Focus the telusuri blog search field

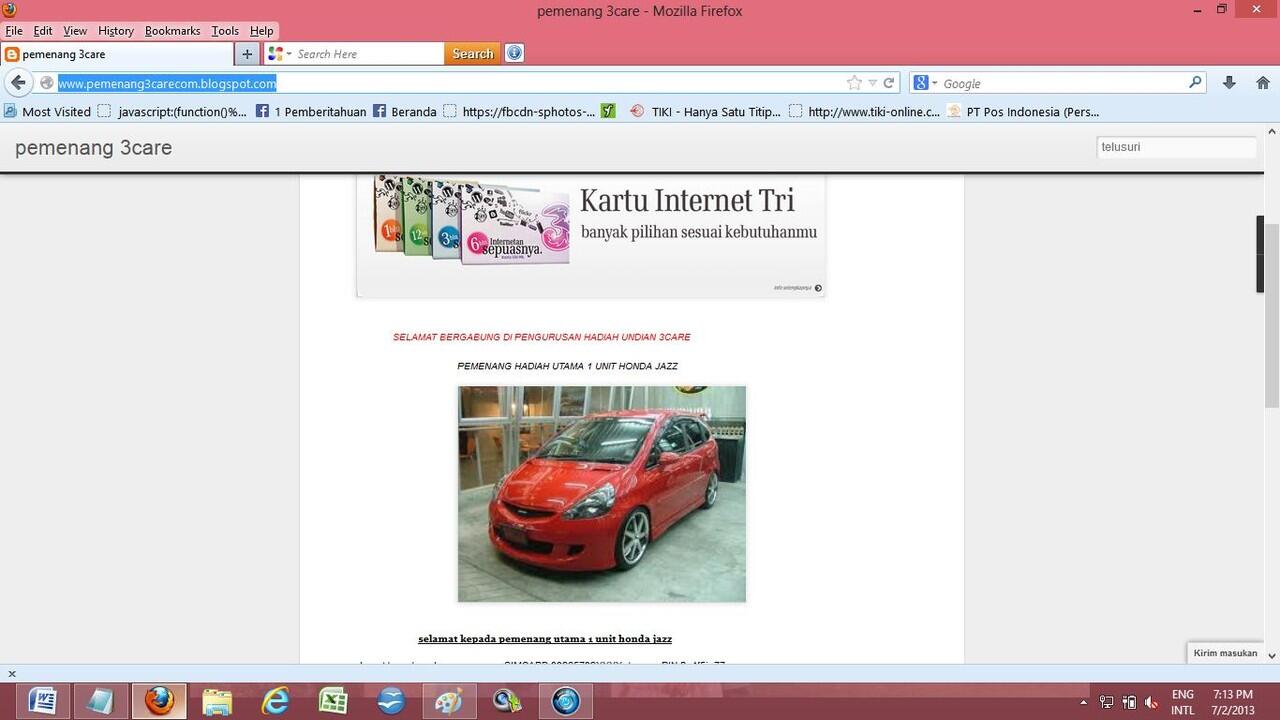click(x=1176, y=147)
